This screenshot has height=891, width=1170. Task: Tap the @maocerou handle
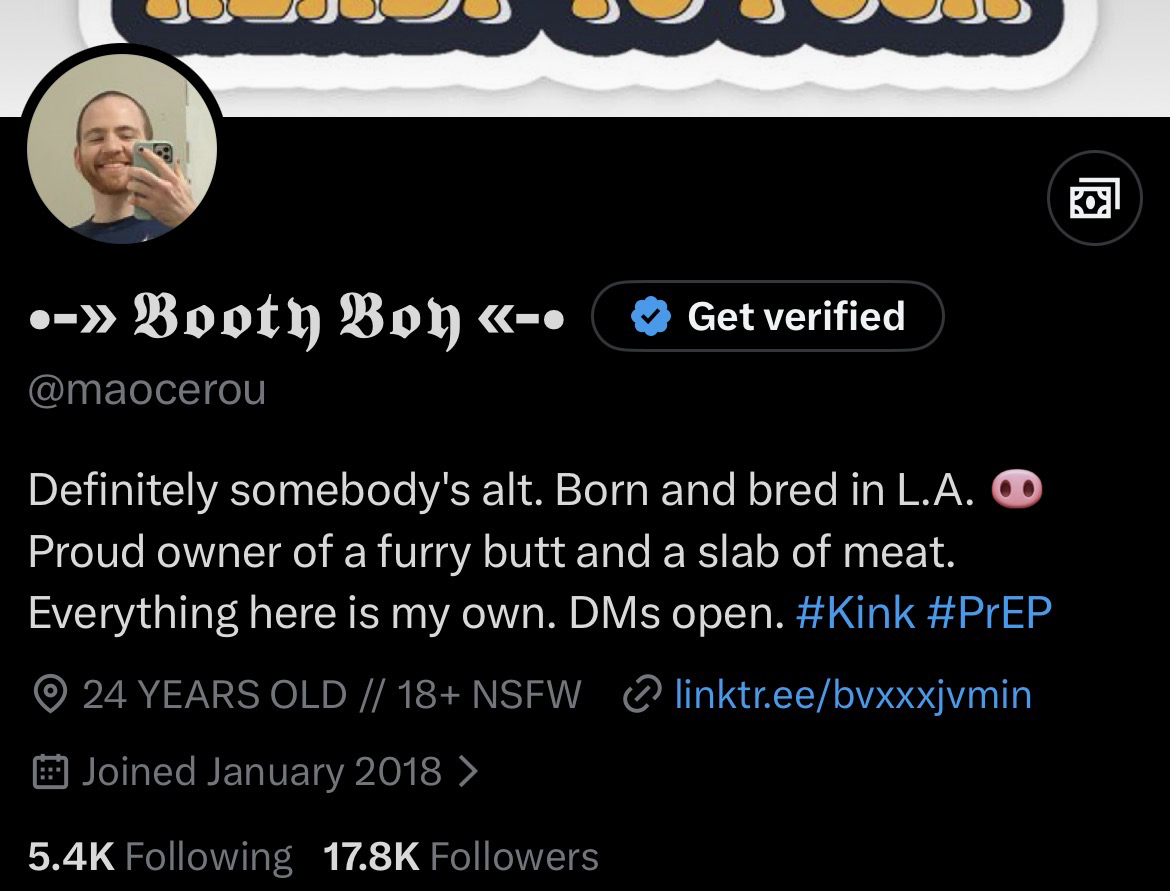[x=147, y=389]
